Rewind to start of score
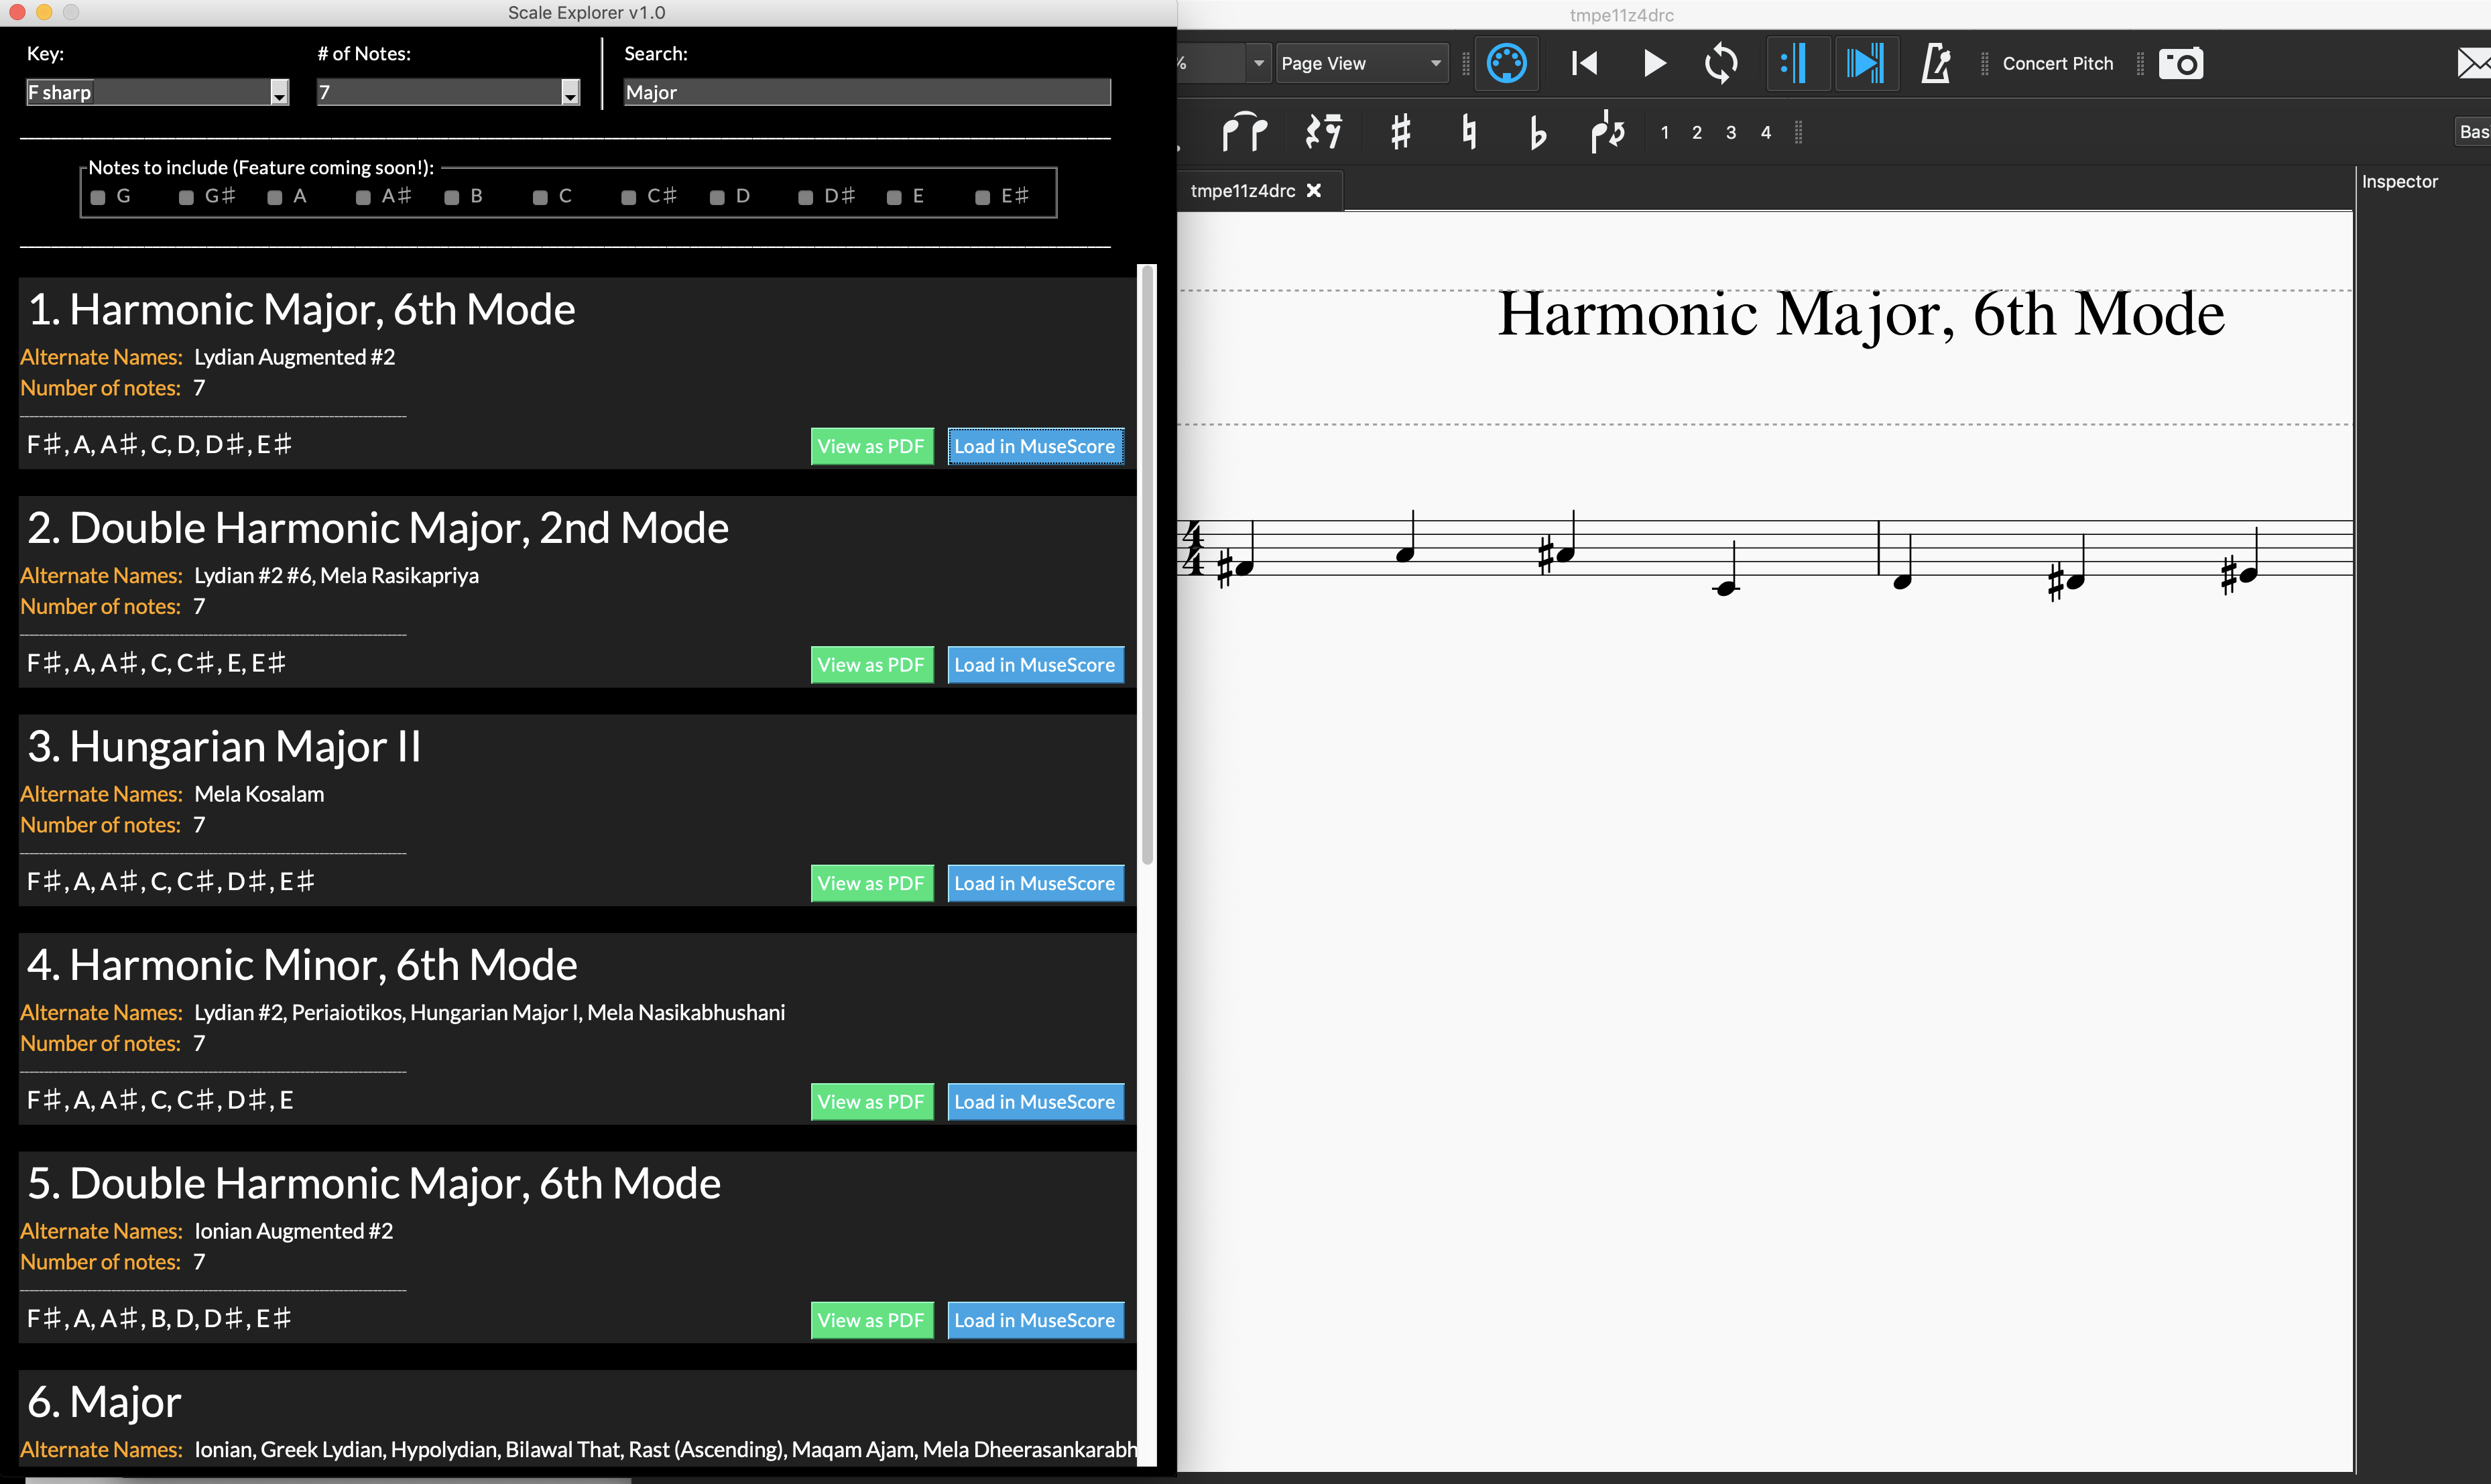Image resolution: width=2491 pixels, height=1484 pixels. point(1584,64)
